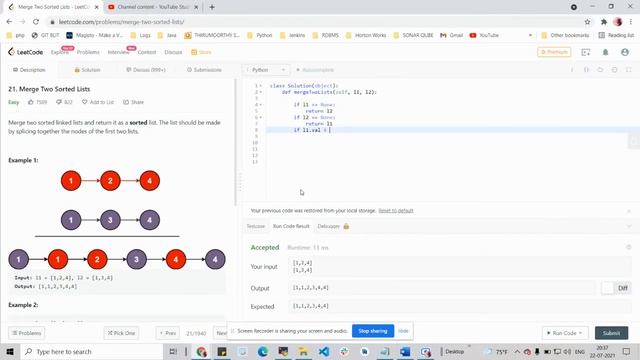Collapse code fold arrow on line 4
Screen dimensions: 640x360
point(261,105)
